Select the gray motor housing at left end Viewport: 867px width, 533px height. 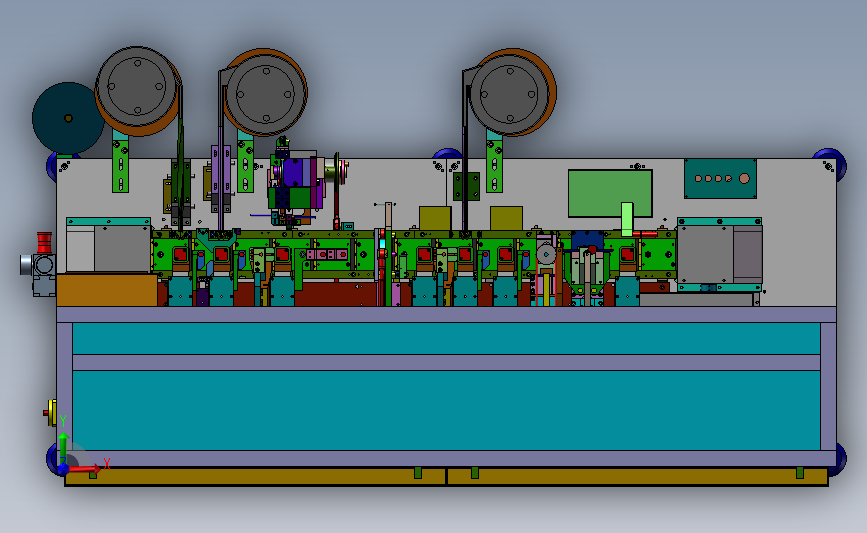coord(108,249)
